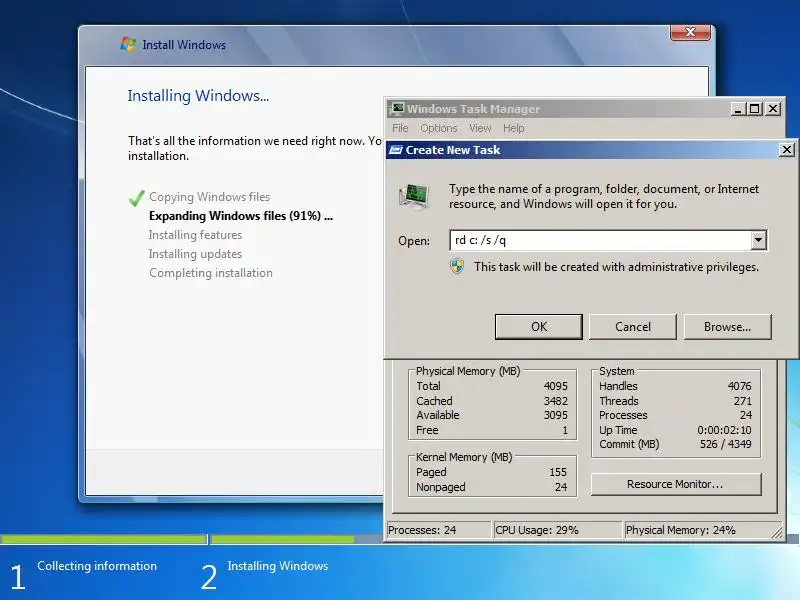Click the Copying Windows files step text
The width and height of the screenshot is (800, 600).
coord(209,197)
